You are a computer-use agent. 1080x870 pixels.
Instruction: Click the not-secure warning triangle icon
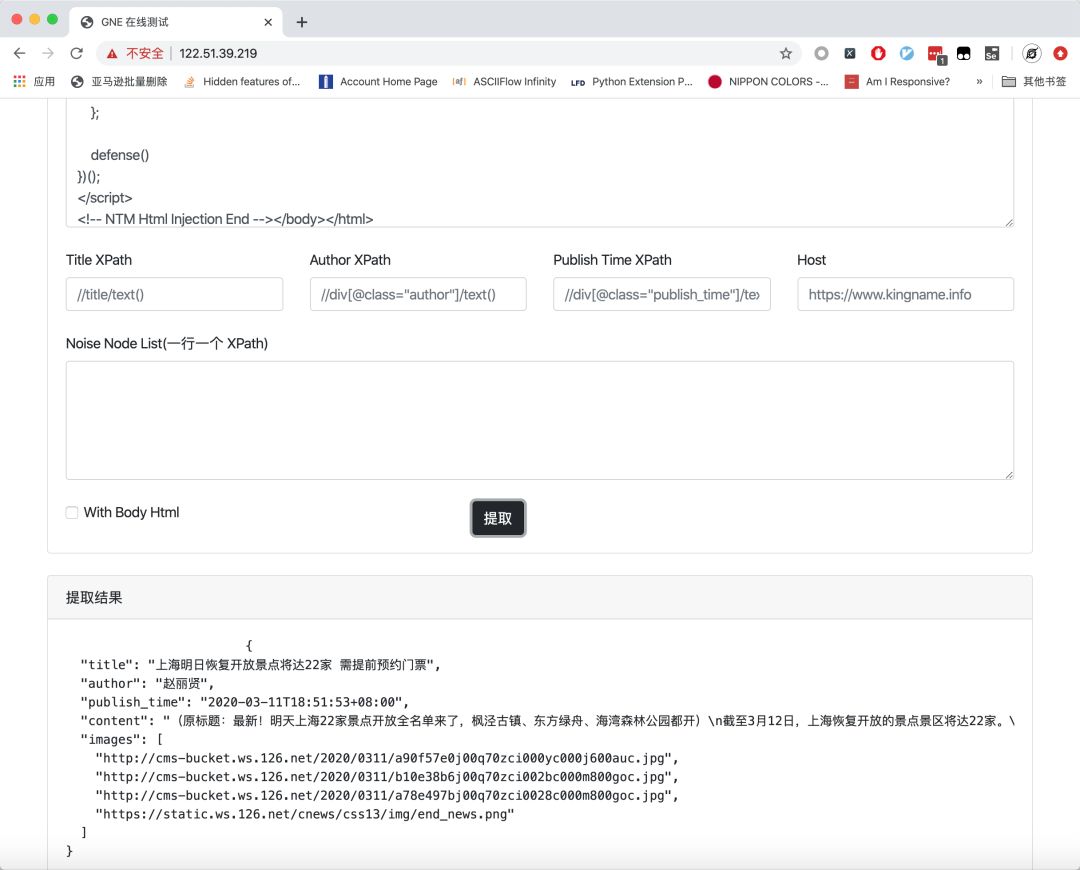(112, 54)
